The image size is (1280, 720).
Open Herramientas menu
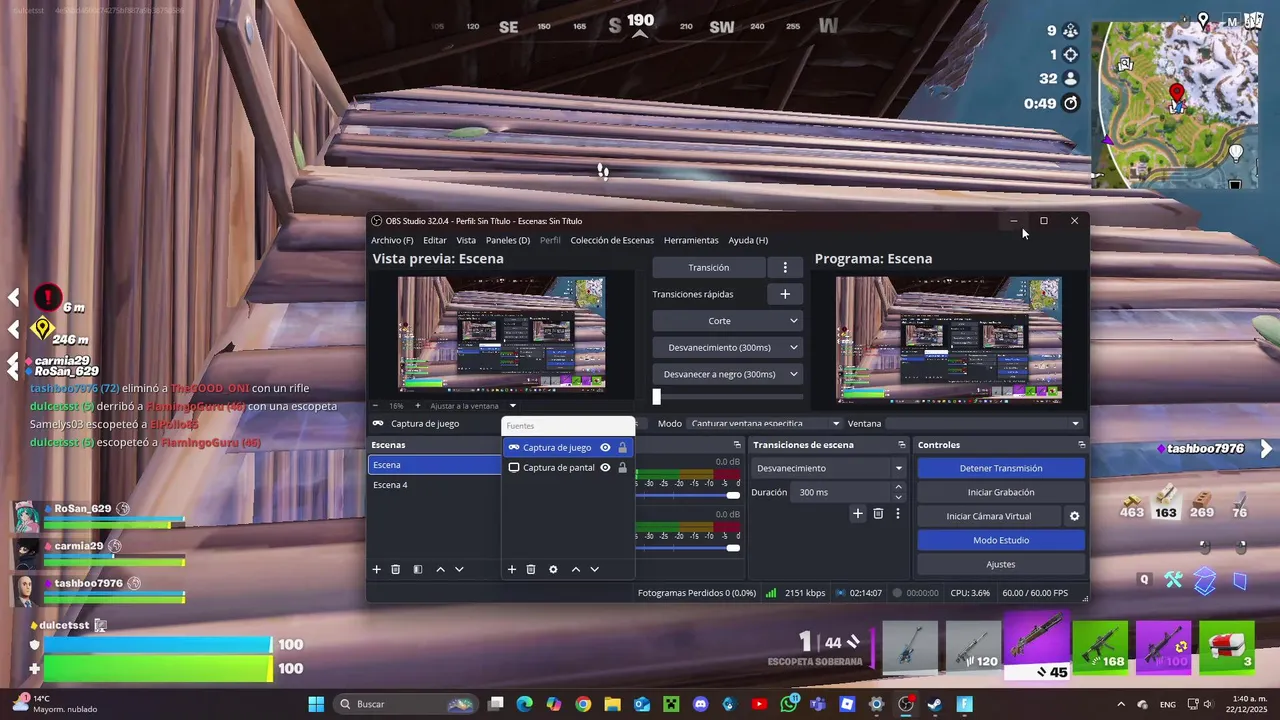coord(691,240)
